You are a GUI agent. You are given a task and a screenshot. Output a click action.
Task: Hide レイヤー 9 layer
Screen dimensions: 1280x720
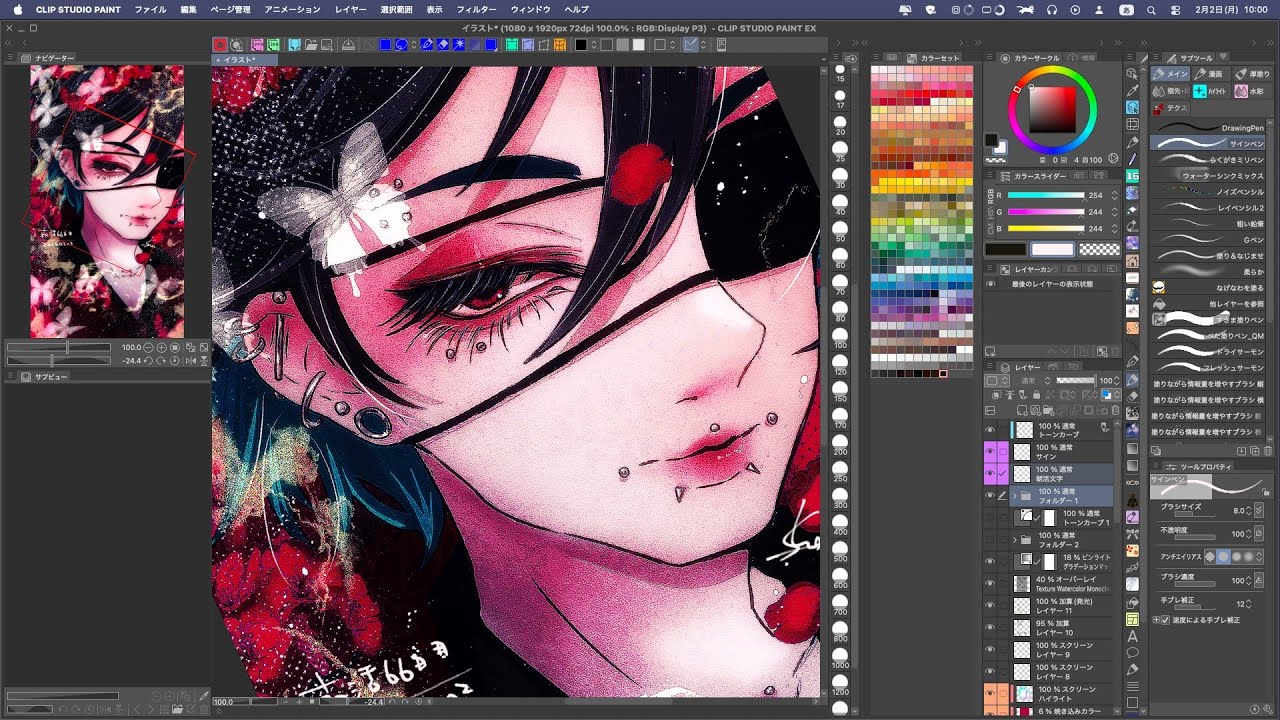coord(990,650)
